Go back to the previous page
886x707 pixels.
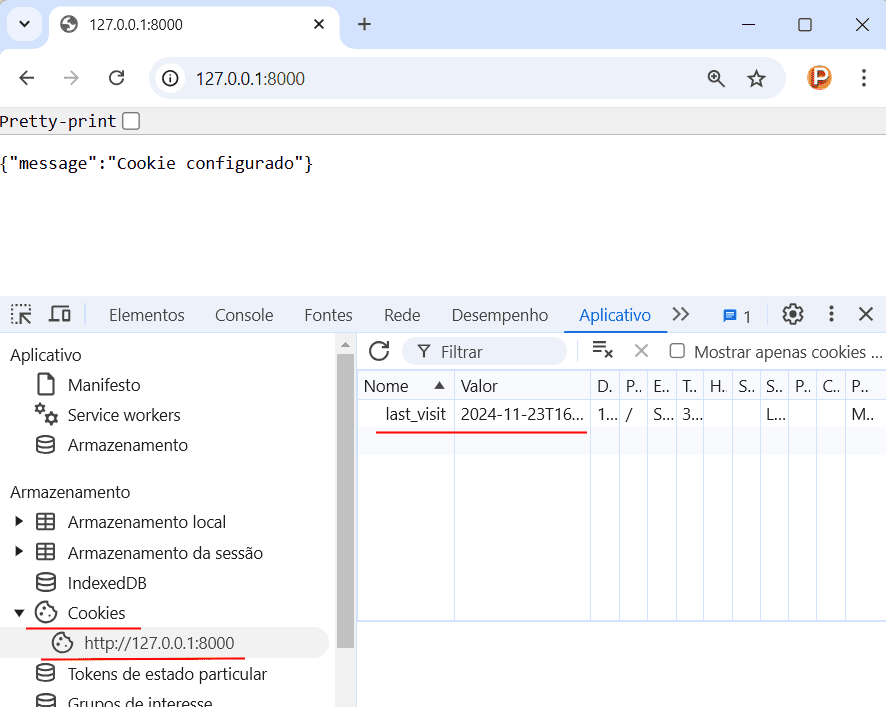pyautogui.click(x=27, y=78)
